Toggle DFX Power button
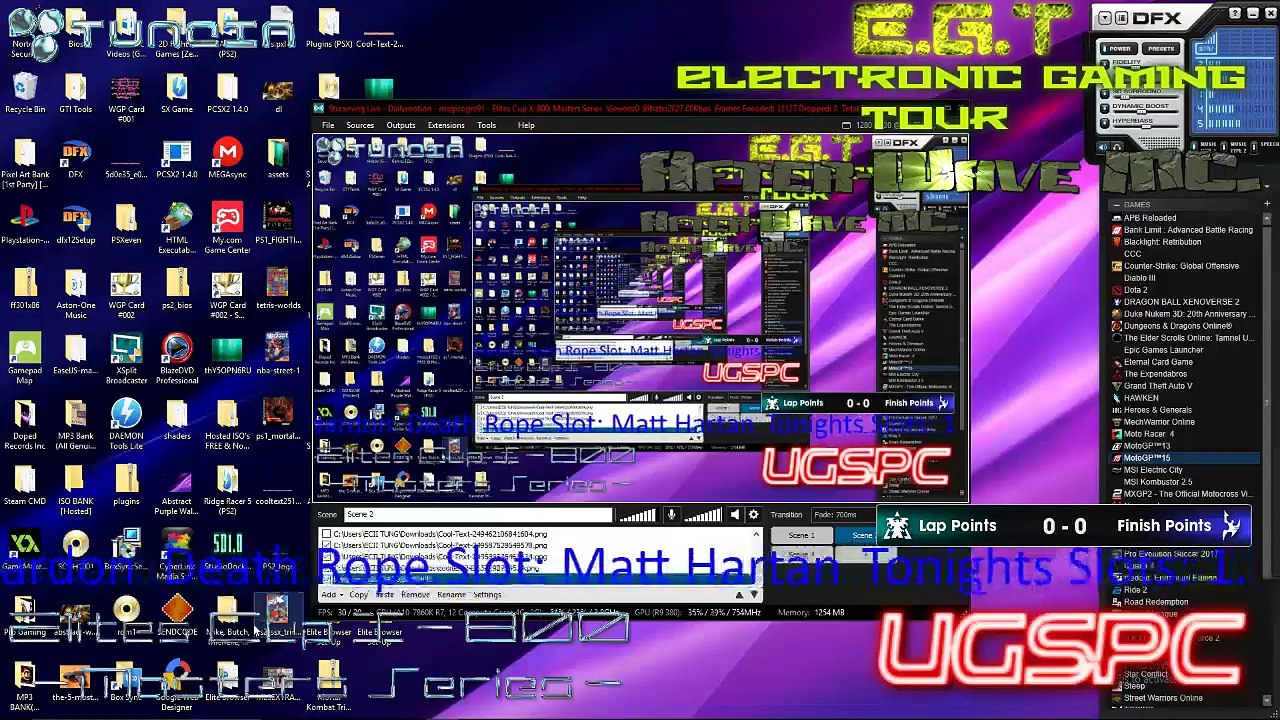This screenshot has height=720, width=1280. (x=1120, y=48)
